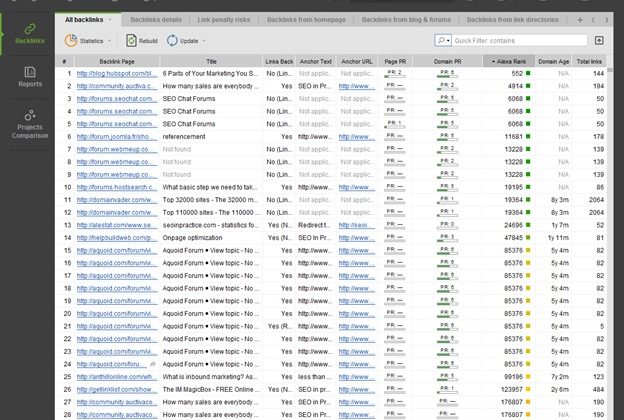Open the Backlinks module icon in sidebar
The height and width of the screenshot is (420, 624).
(30, 29)
